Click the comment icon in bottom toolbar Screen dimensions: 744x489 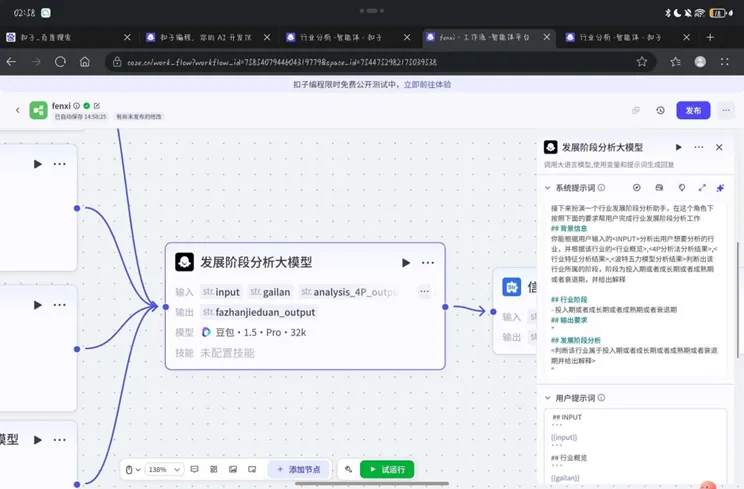coord(194,469)
